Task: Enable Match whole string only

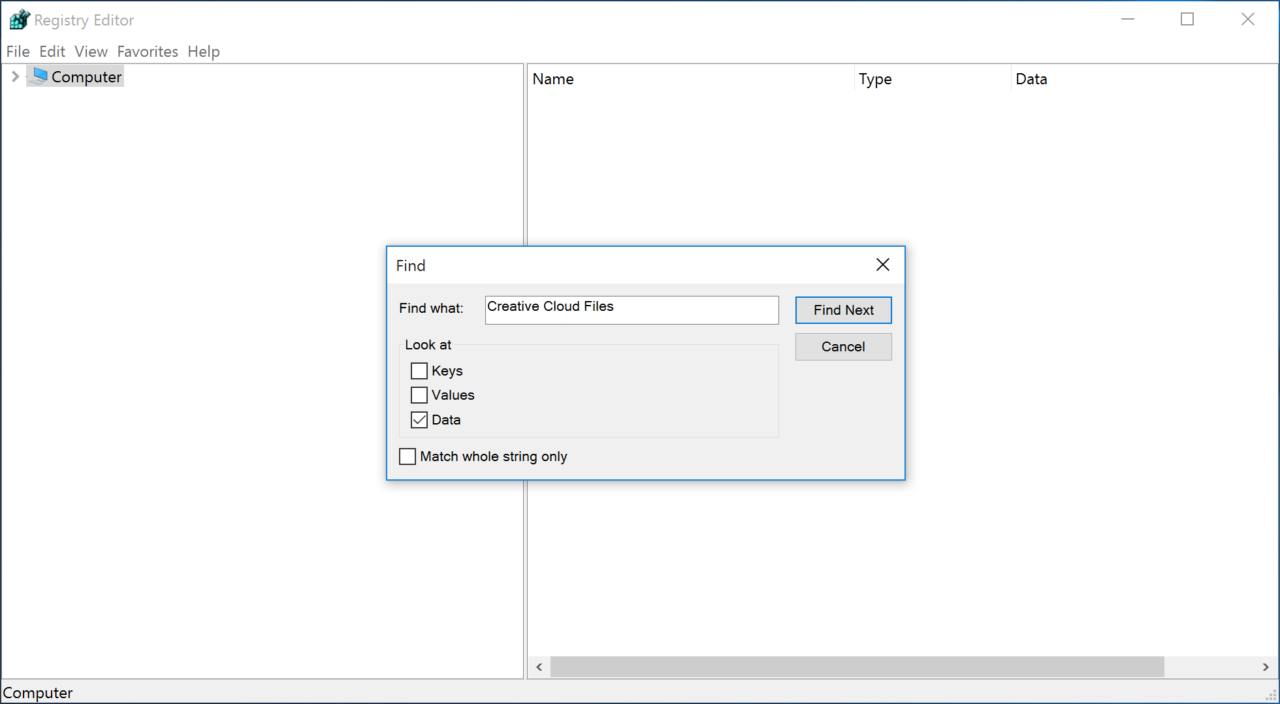Action: click(x=407, y=456)
